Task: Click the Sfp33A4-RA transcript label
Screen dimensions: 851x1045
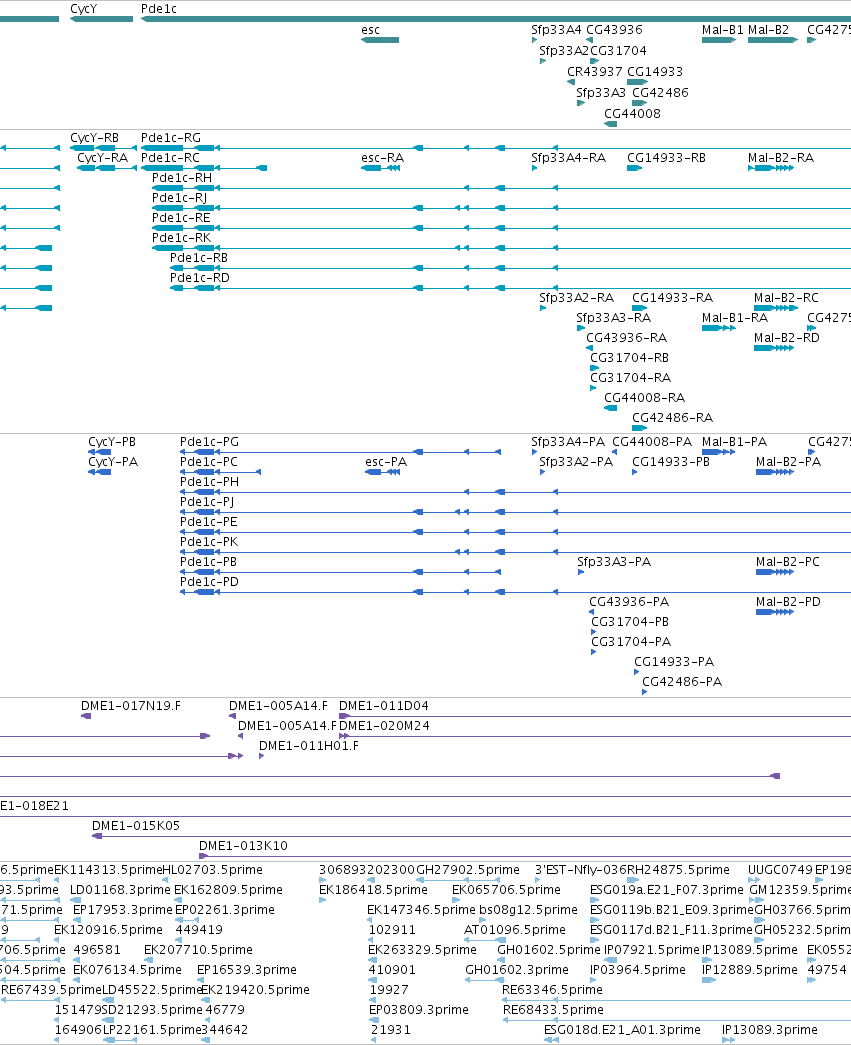Action: coord(568,158)
